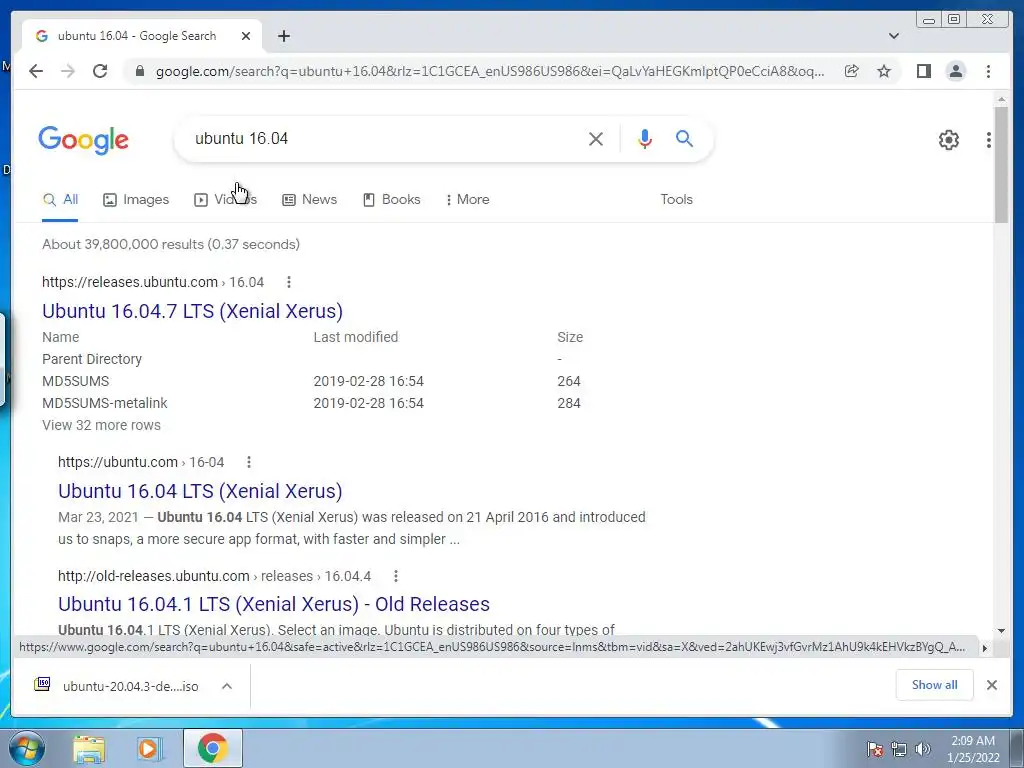Switch to Videos results
This screenshot has height=768, width=1024.
point(225,200)
